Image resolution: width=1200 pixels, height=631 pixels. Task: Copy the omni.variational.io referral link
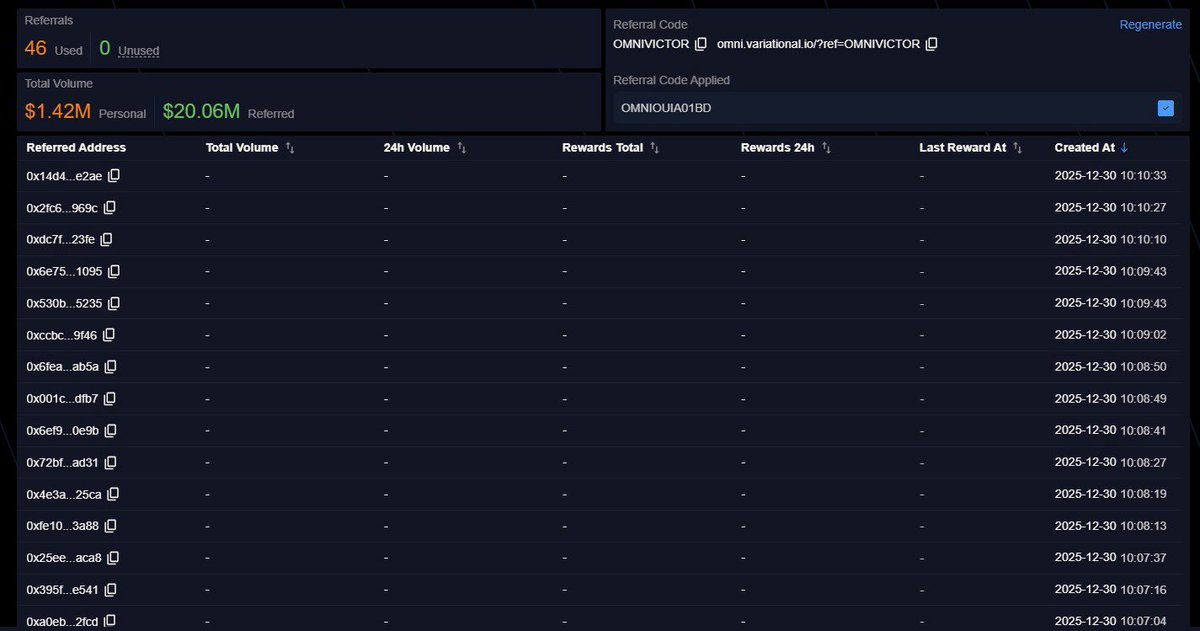point(931,44)
